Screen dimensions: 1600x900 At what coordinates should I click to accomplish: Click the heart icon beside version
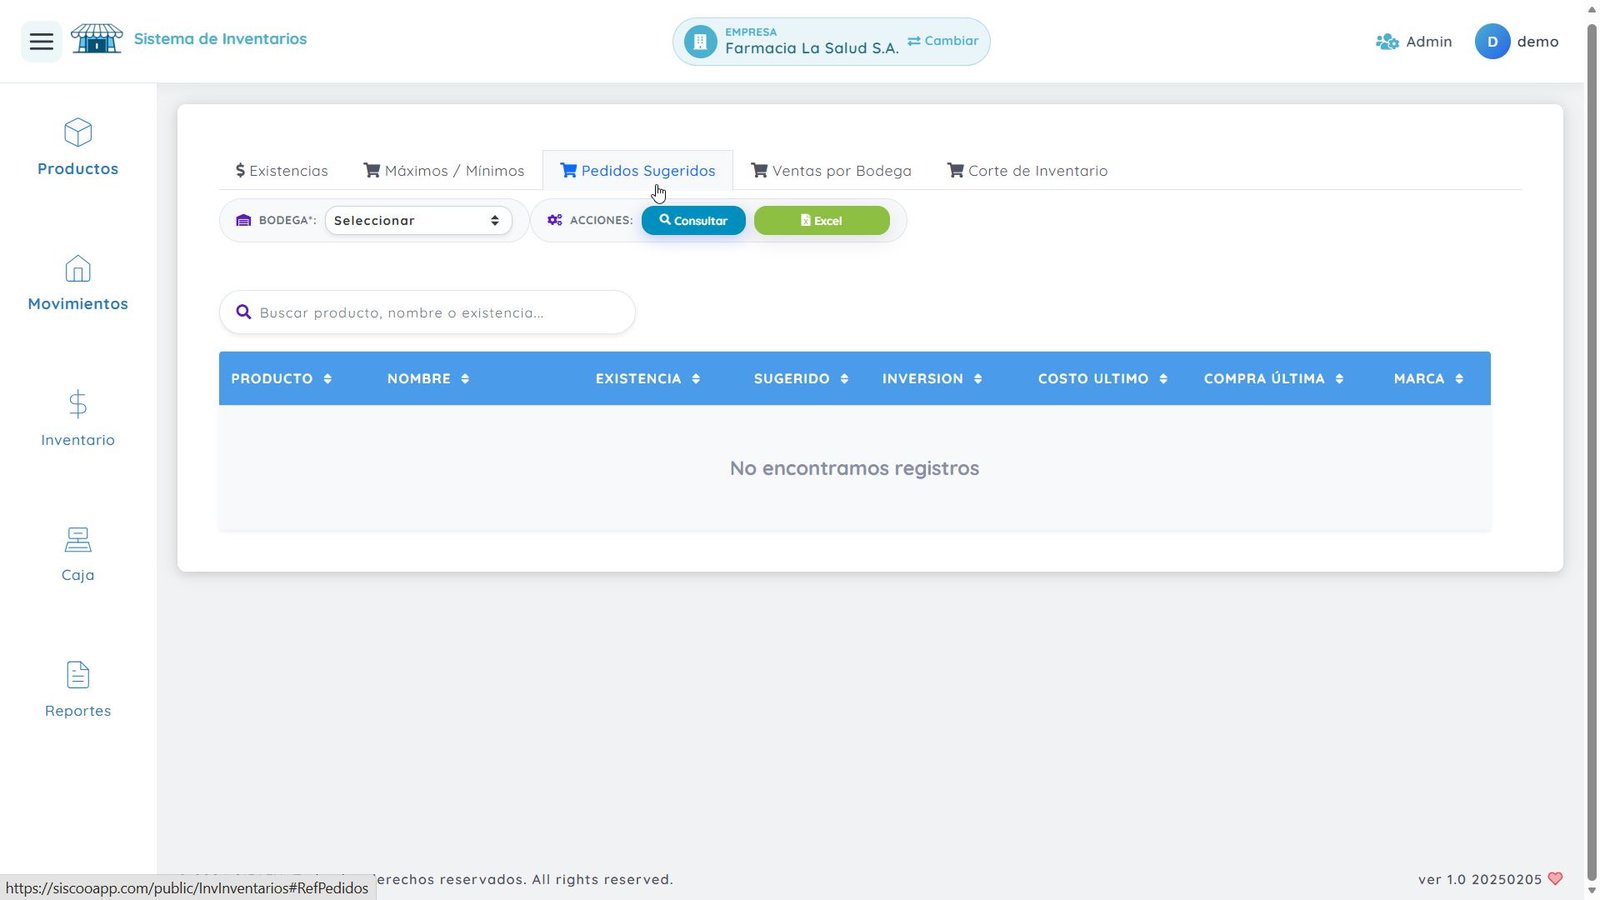1555,879
